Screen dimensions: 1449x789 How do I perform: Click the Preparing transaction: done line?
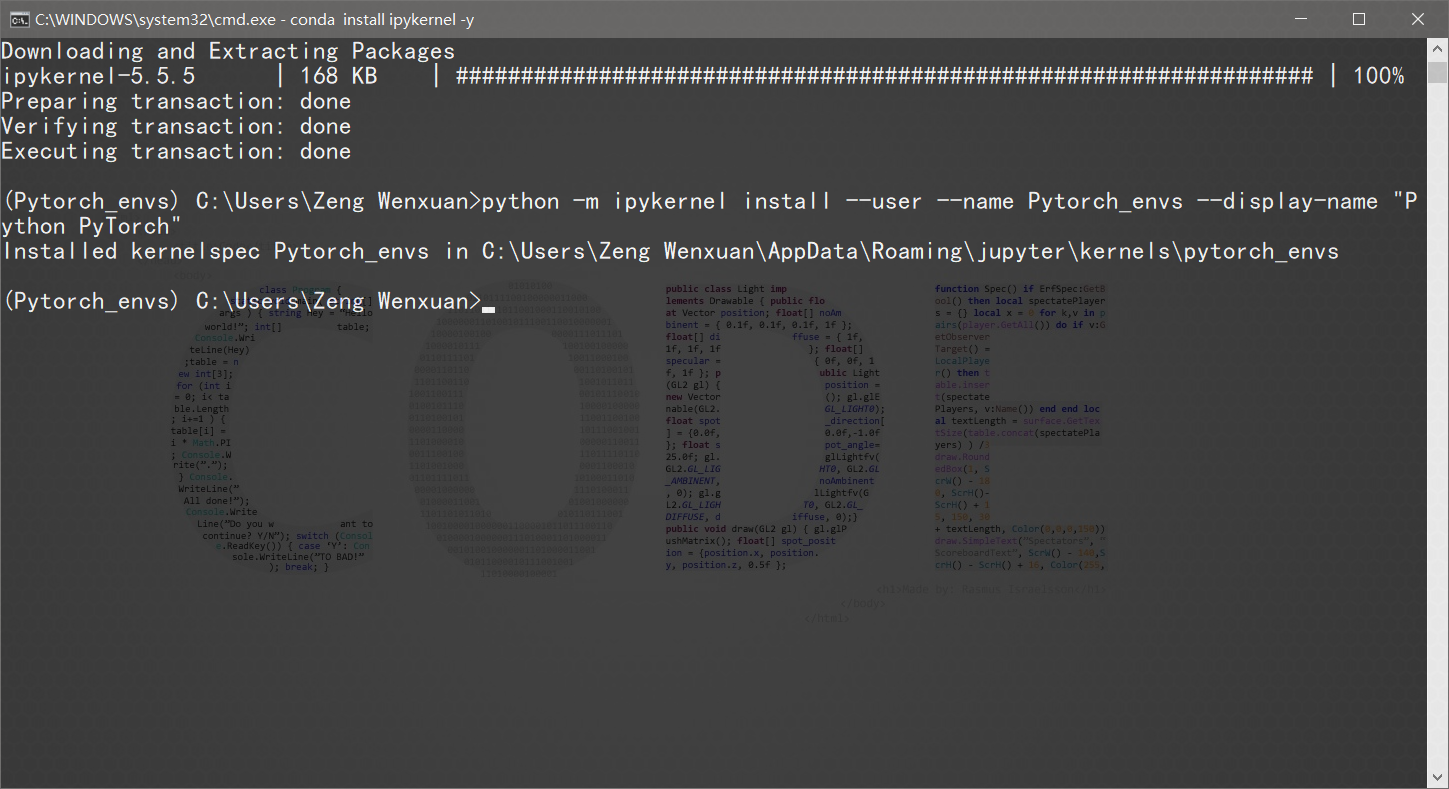[x=175, y=100]
